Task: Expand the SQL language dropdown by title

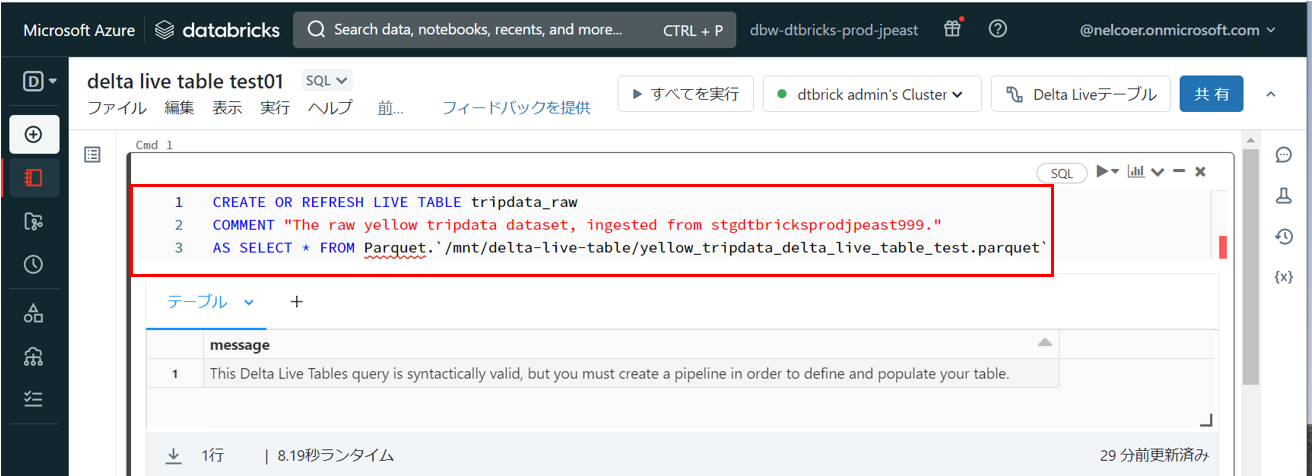Action: click(327, 81)
